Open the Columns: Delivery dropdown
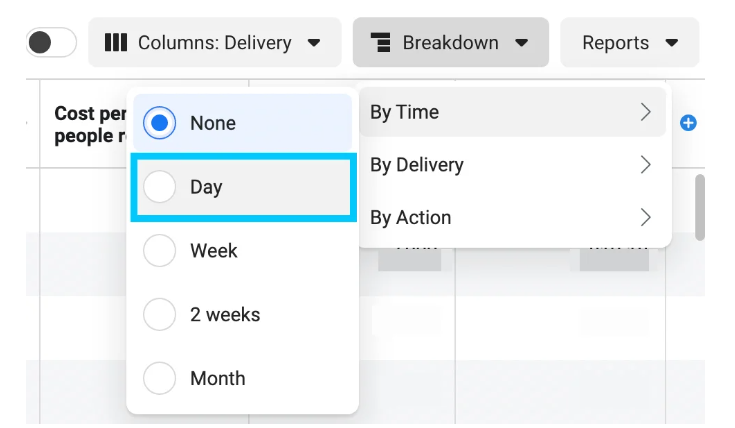This screenshot has height=428, width=735. point(215,43)
